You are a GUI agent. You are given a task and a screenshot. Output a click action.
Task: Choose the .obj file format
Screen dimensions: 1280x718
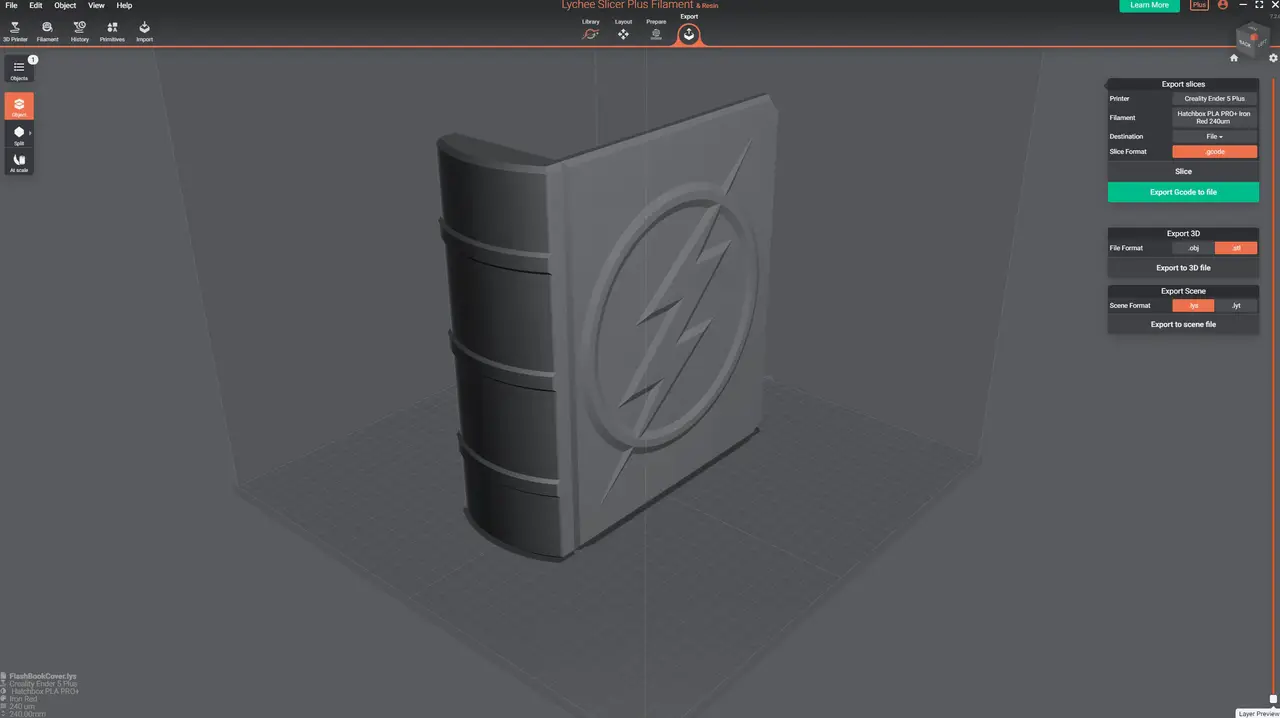click(x=1193, y=248)
